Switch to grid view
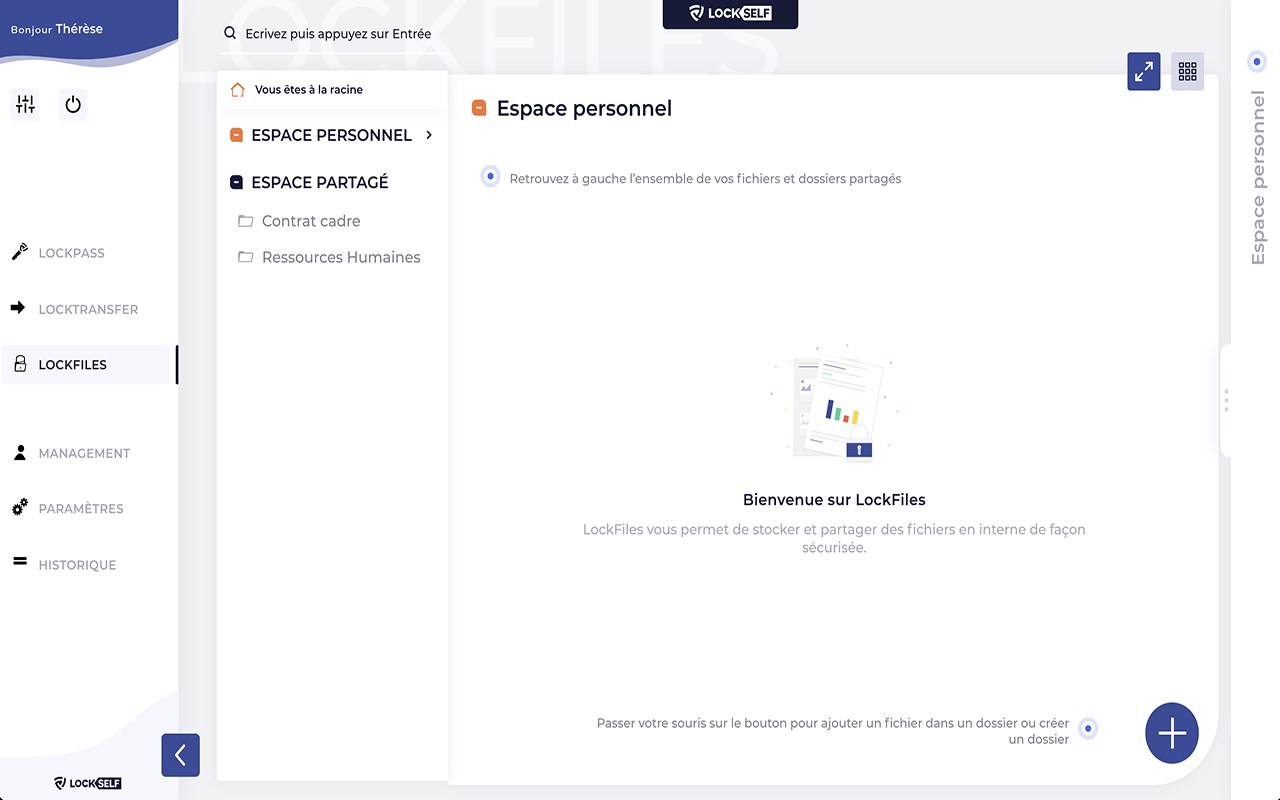 (1188, 71)
